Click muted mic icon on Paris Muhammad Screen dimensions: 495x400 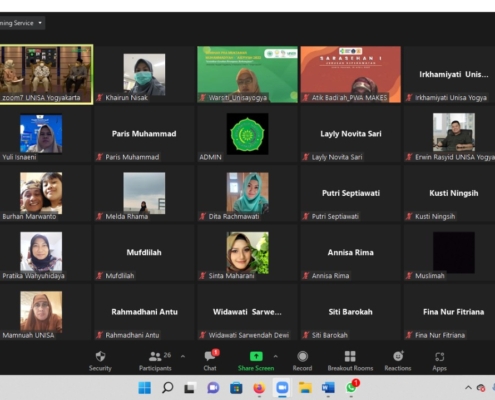[x=99, y=157]
